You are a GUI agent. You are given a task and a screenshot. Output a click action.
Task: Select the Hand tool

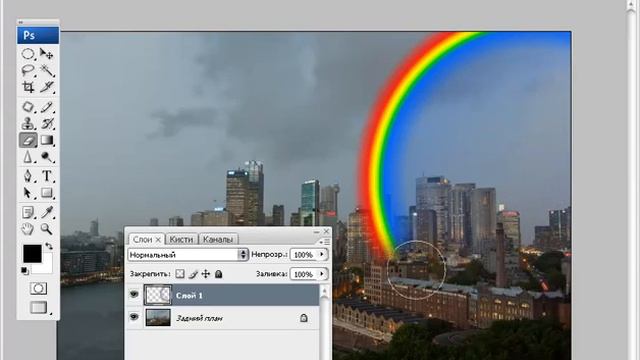pyautogui.click(x=28, y=229)
